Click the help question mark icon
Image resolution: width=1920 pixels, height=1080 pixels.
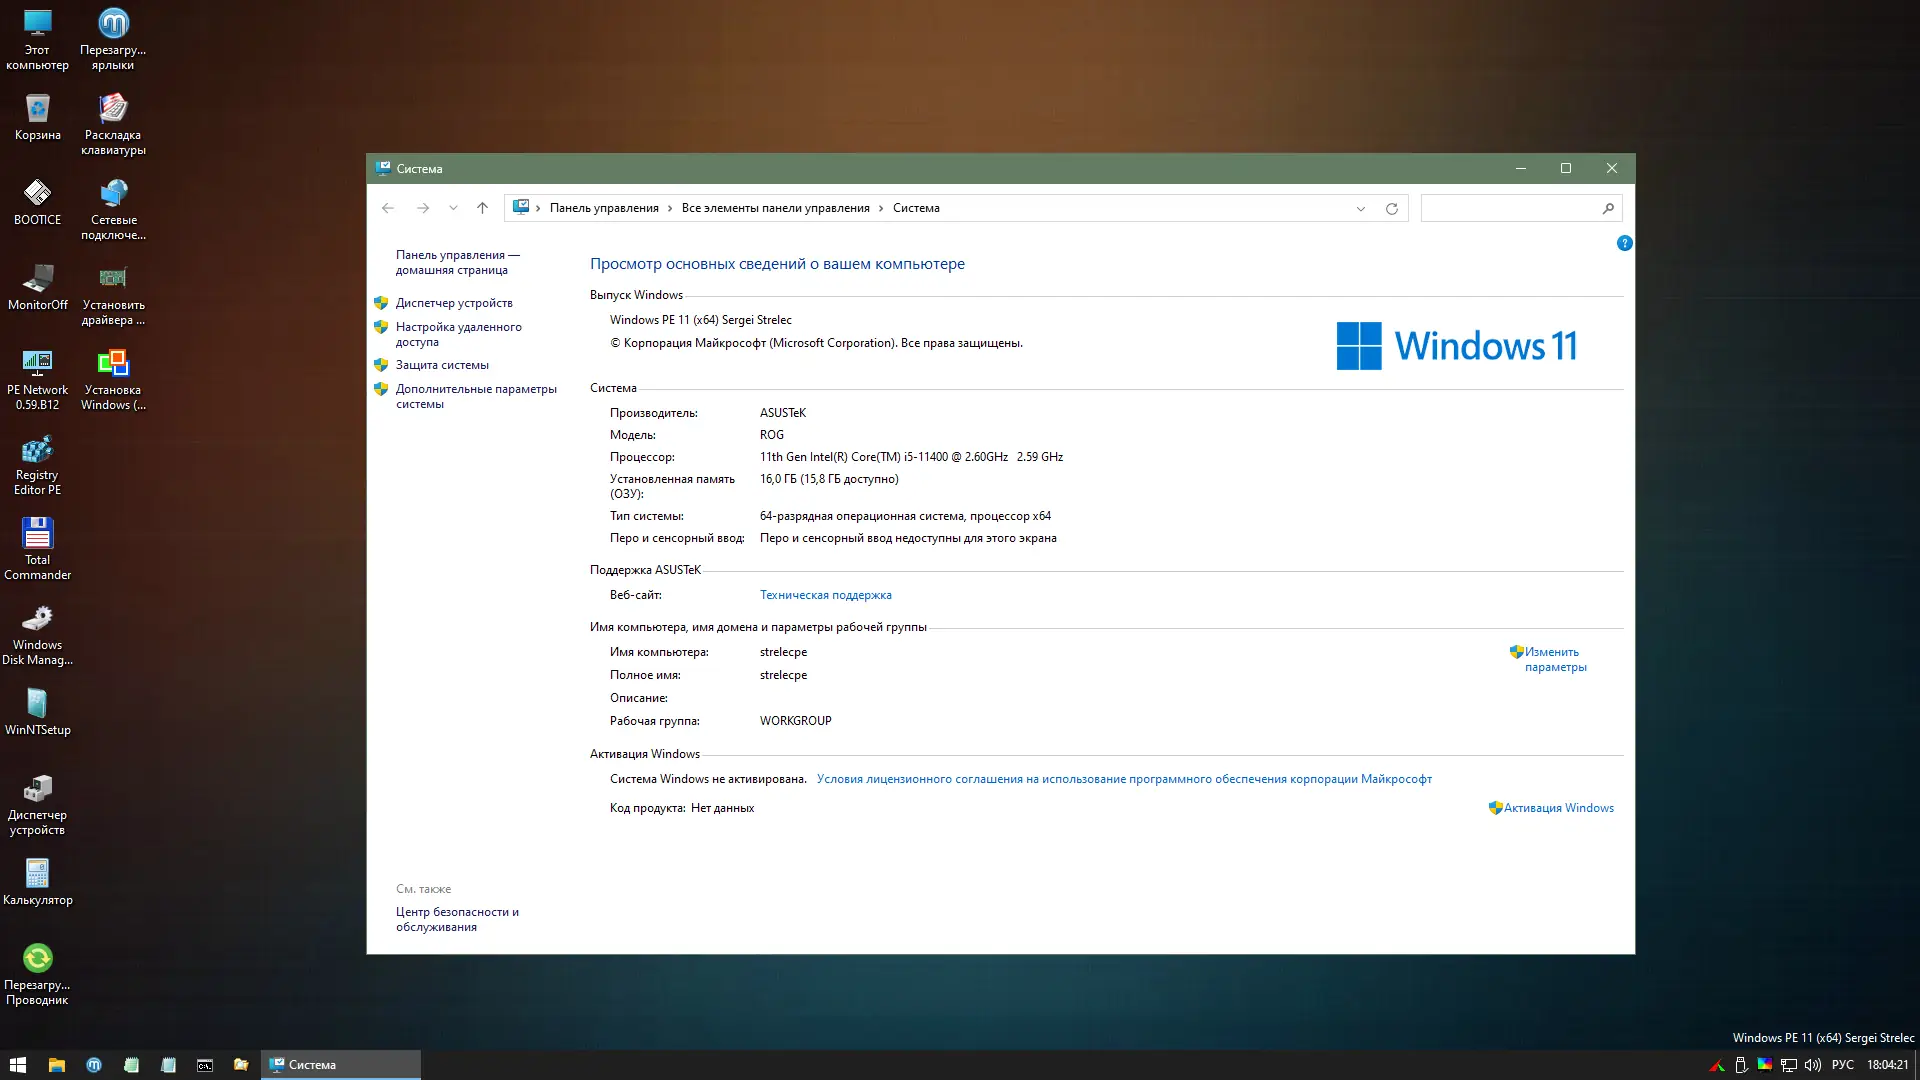tap(1624, 243)
